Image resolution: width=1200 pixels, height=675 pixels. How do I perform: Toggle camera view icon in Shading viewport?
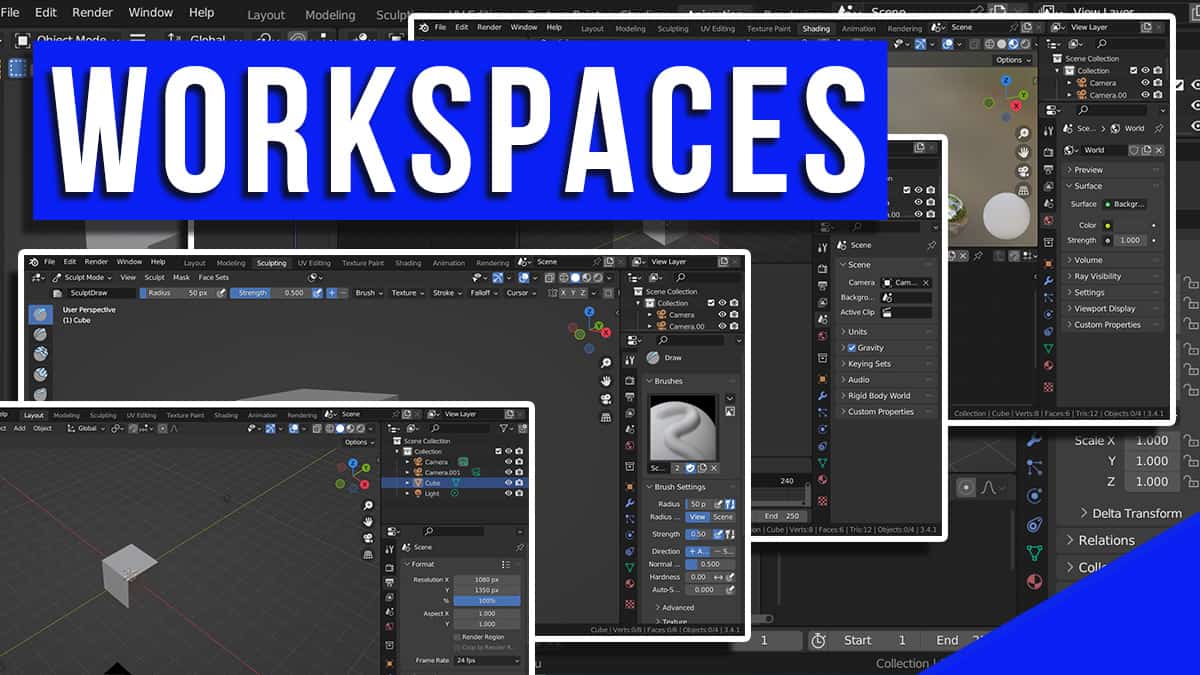click(x=1023, y=171)
